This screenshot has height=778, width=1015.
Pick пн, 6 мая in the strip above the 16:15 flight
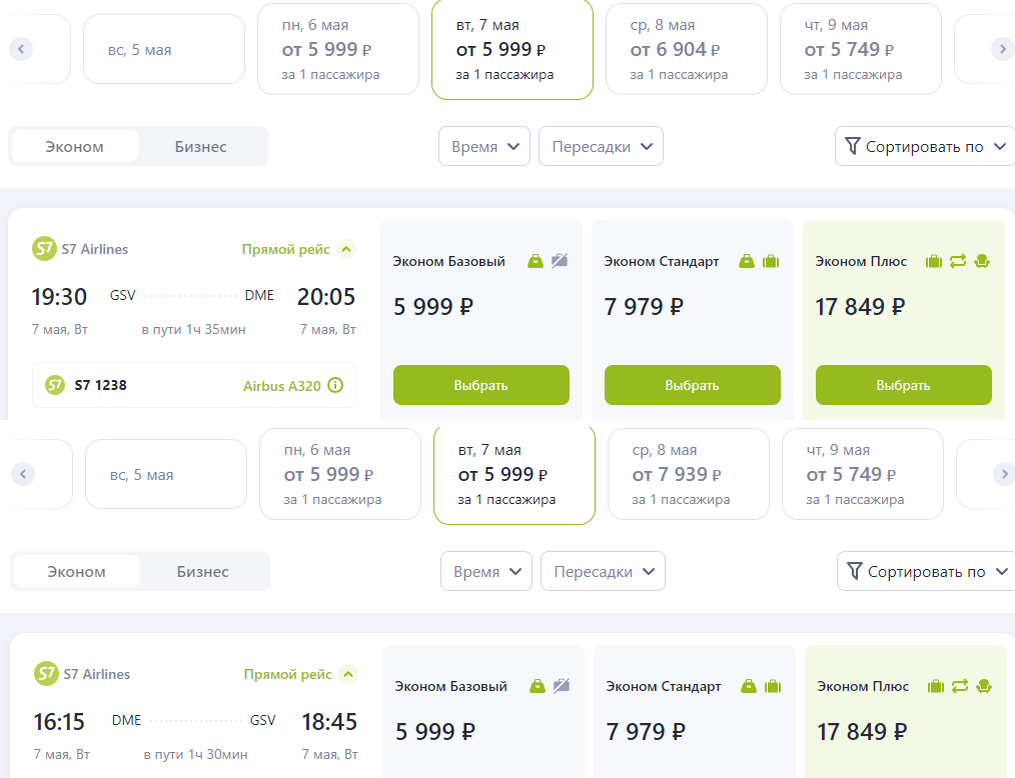click(x=340, y=474)
